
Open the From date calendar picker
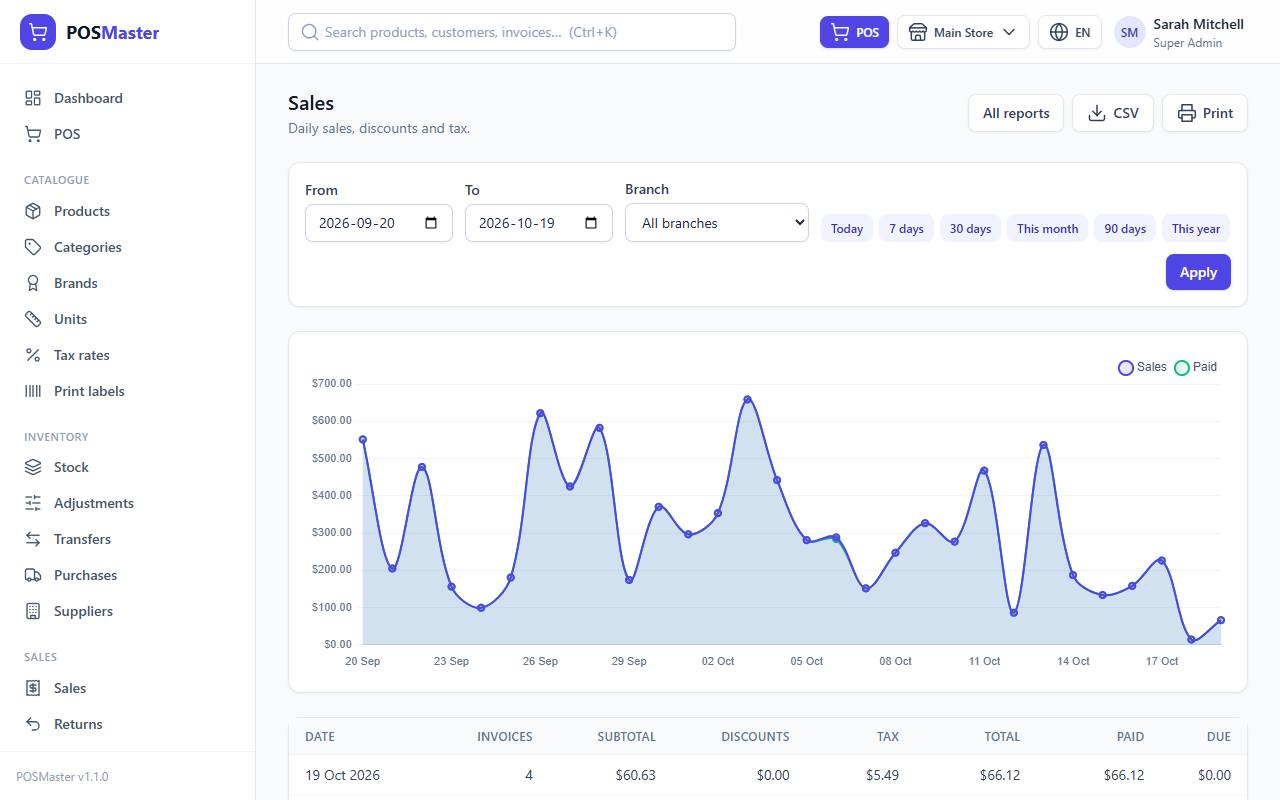pos(431,223)
